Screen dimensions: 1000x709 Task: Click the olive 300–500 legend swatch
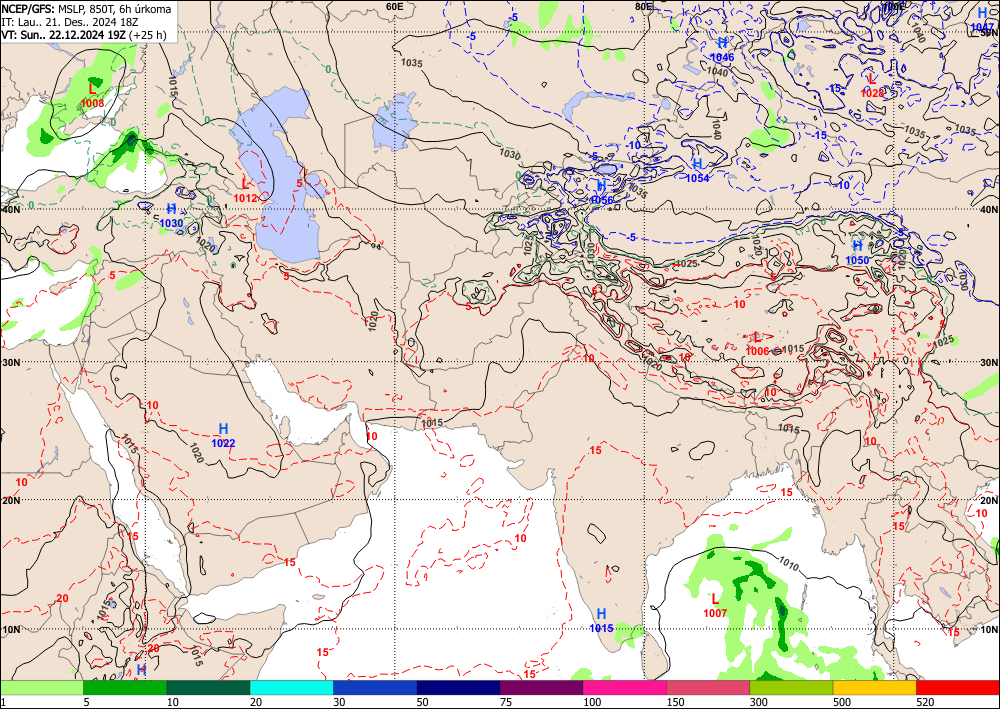(791, 687)
